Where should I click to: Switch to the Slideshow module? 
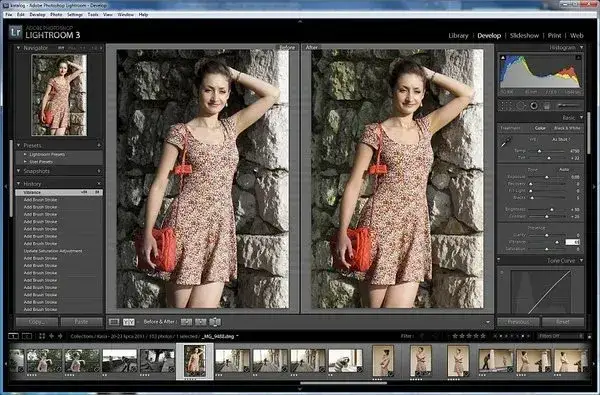[524, 36]
